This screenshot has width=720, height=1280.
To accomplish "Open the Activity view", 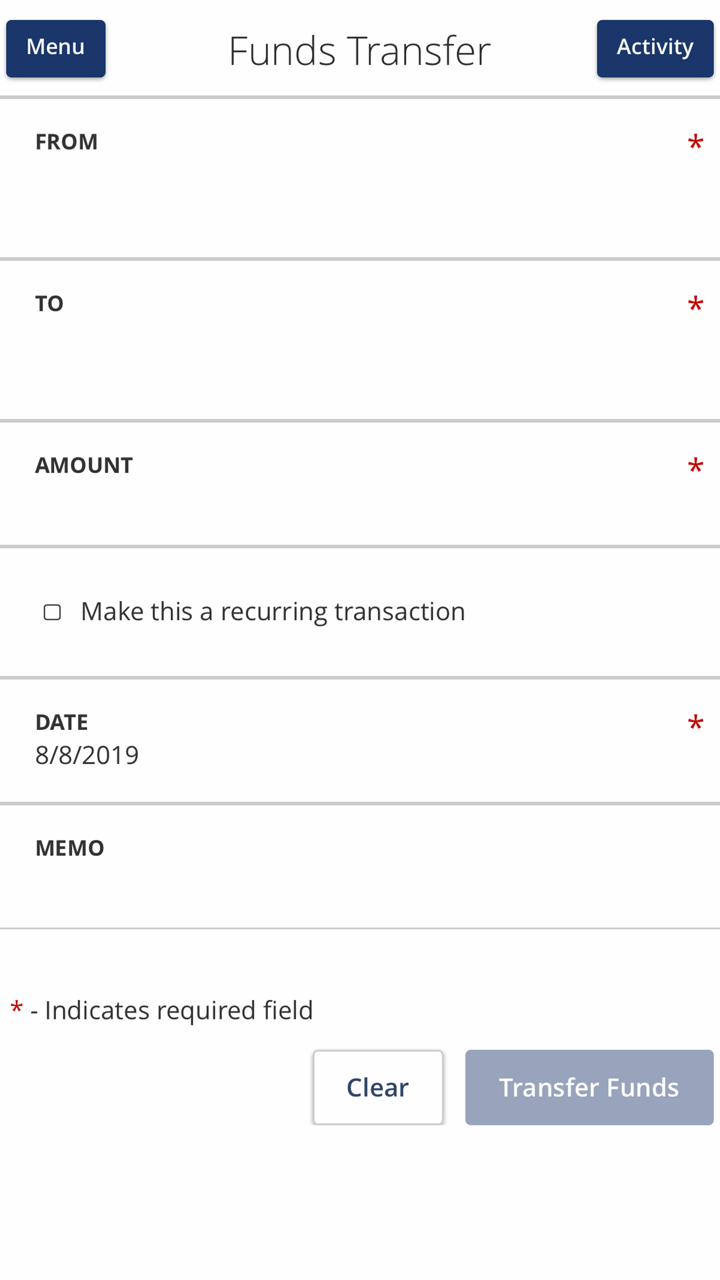I will pos(655,48).
